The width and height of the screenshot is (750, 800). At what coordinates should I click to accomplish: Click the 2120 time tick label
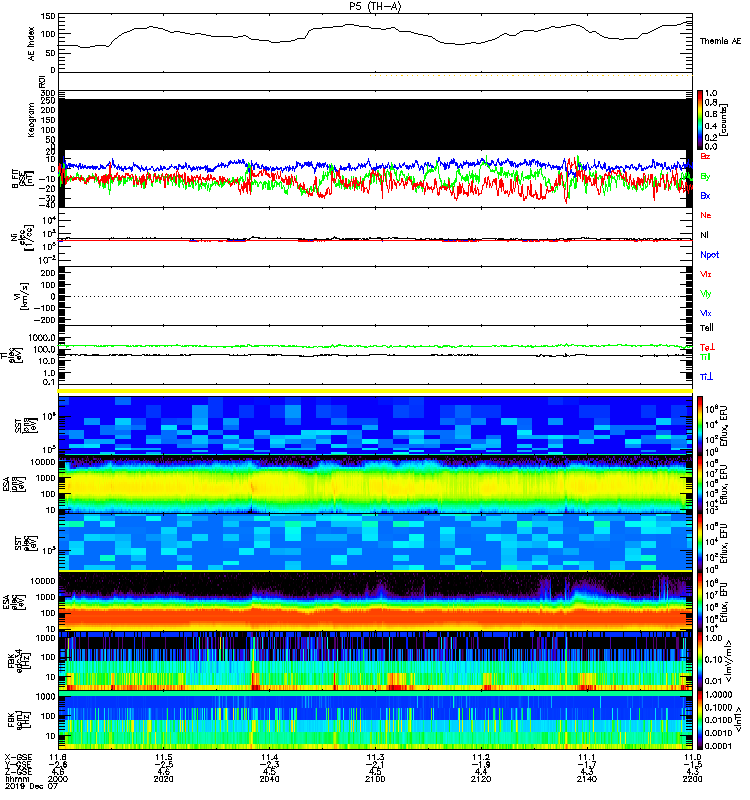481,779
